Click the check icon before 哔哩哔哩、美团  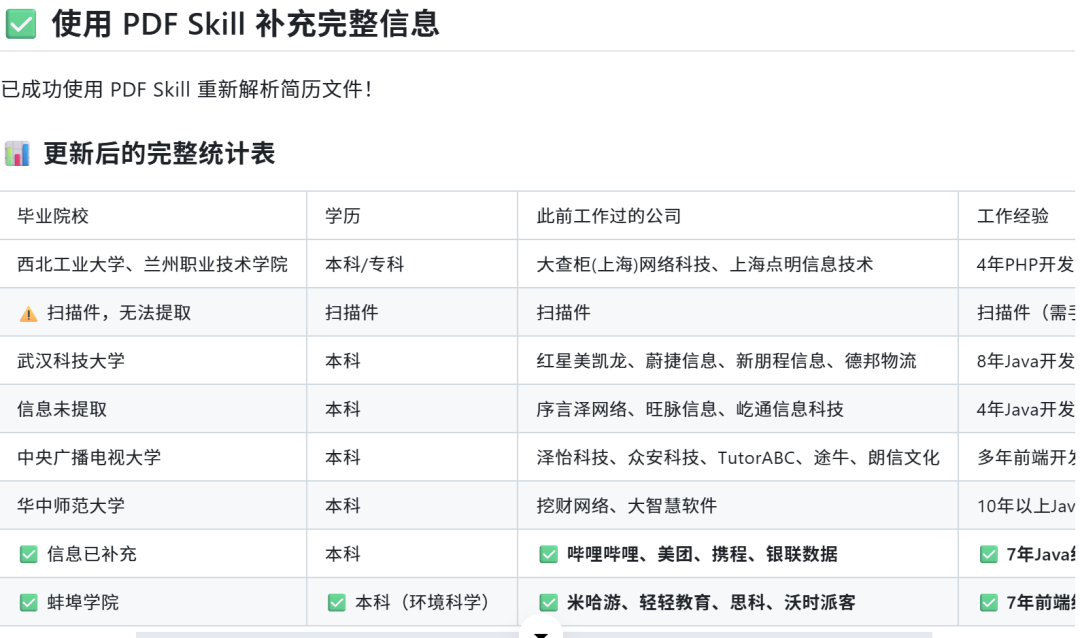pyautogui.click(x=548, y=554)
